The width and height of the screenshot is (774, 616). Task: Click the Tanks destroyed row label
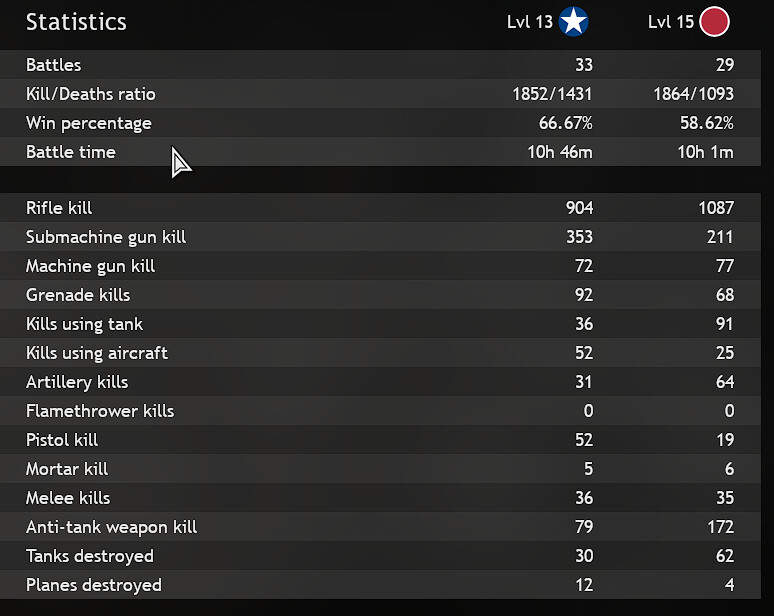tap(90, 556)
